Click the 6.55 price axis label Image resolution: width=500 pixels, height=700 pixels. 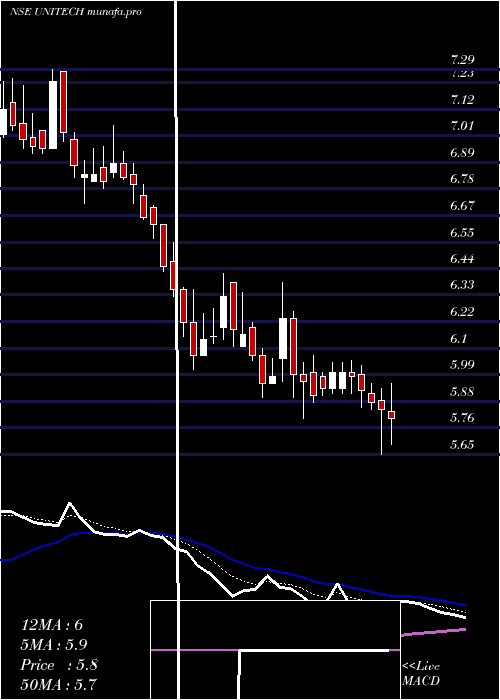[x=462, y=233]
